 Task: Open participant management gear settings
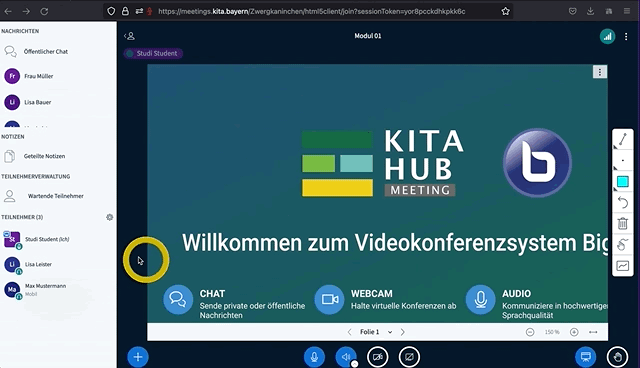click(109, 217)
